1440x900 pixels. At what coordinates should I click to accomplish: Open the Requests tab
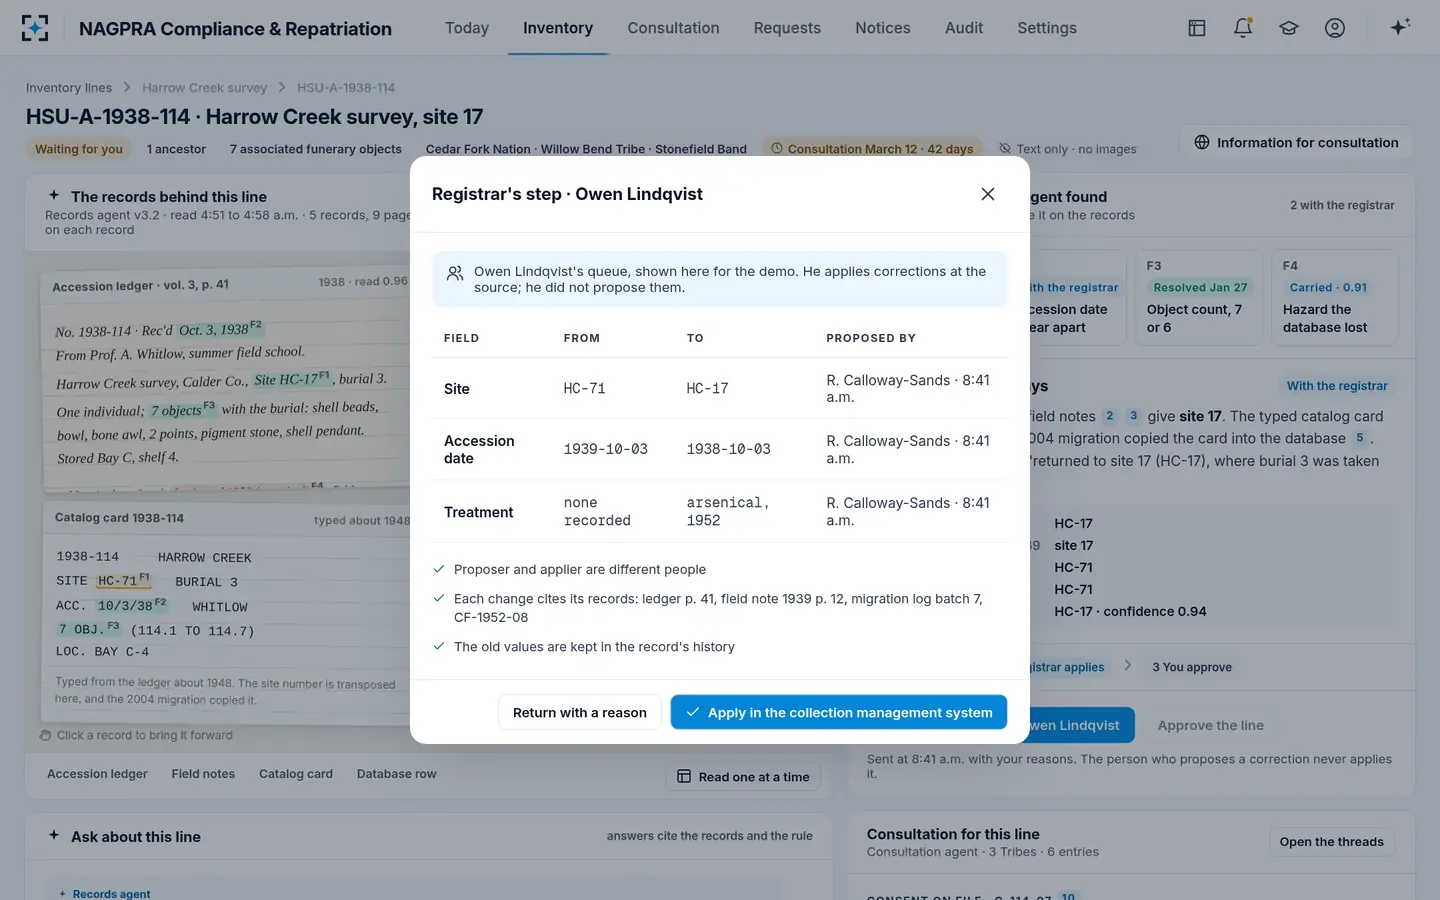pos(787,28)
